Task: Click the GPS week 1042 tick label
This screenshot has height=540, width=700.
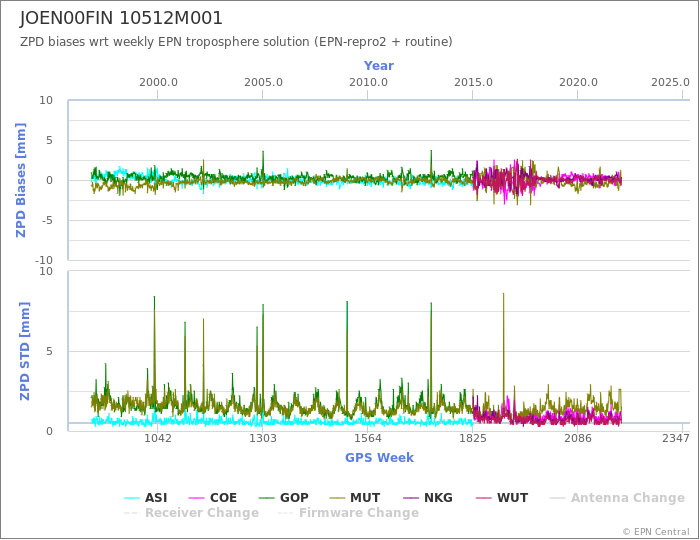Action: pyautogui.click(x=158, y=438)
